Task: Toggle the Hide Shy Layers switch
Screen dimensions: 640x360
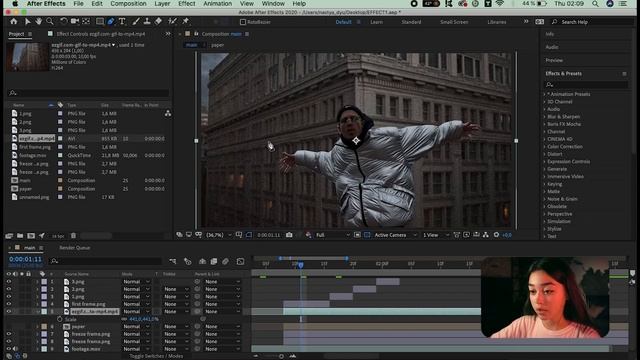Action: [x=202, y=261]
